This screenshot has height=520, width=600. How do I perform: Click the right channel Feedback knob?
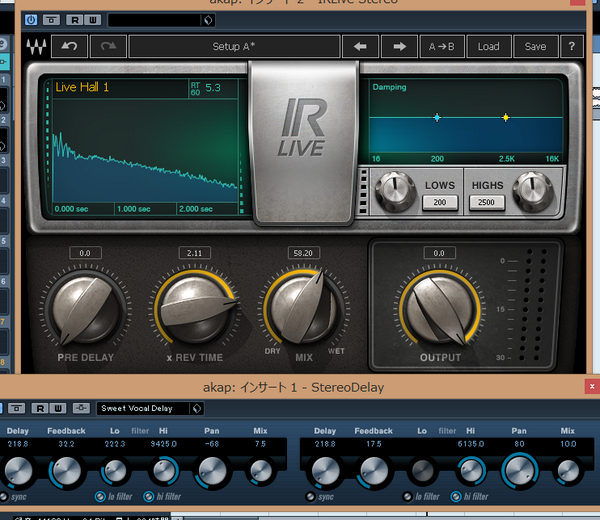pyautogui.click(x=374, y=471)
